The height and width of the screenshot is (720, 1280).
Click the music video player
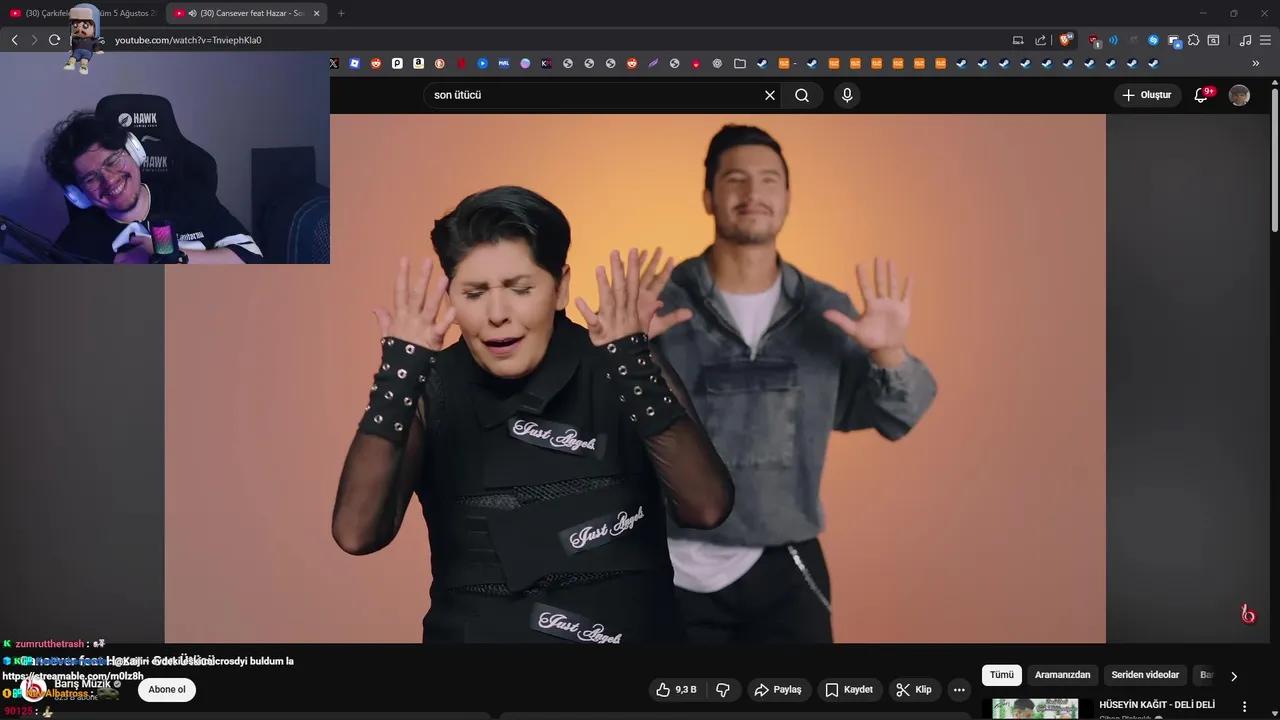coord(635,378)
